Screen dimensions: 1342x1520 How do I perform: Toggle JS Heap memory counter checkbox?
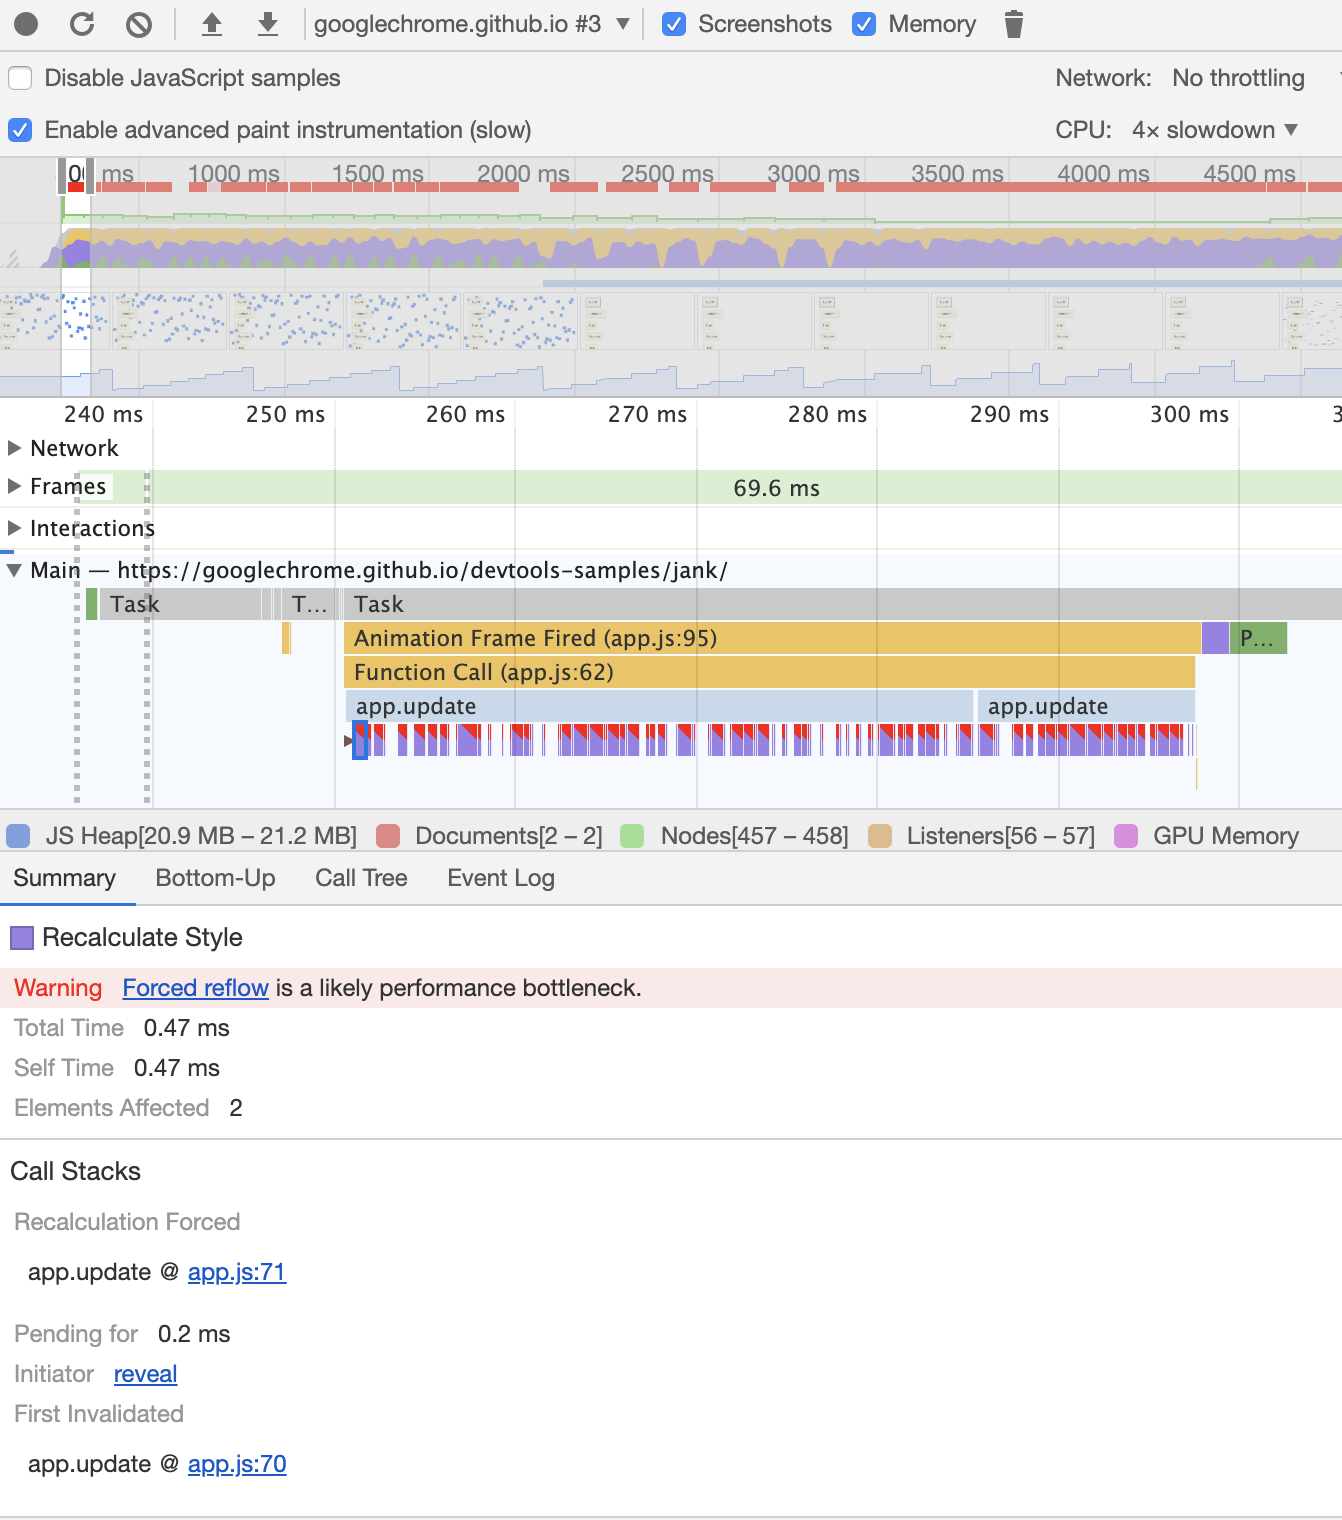coord(18,836)
